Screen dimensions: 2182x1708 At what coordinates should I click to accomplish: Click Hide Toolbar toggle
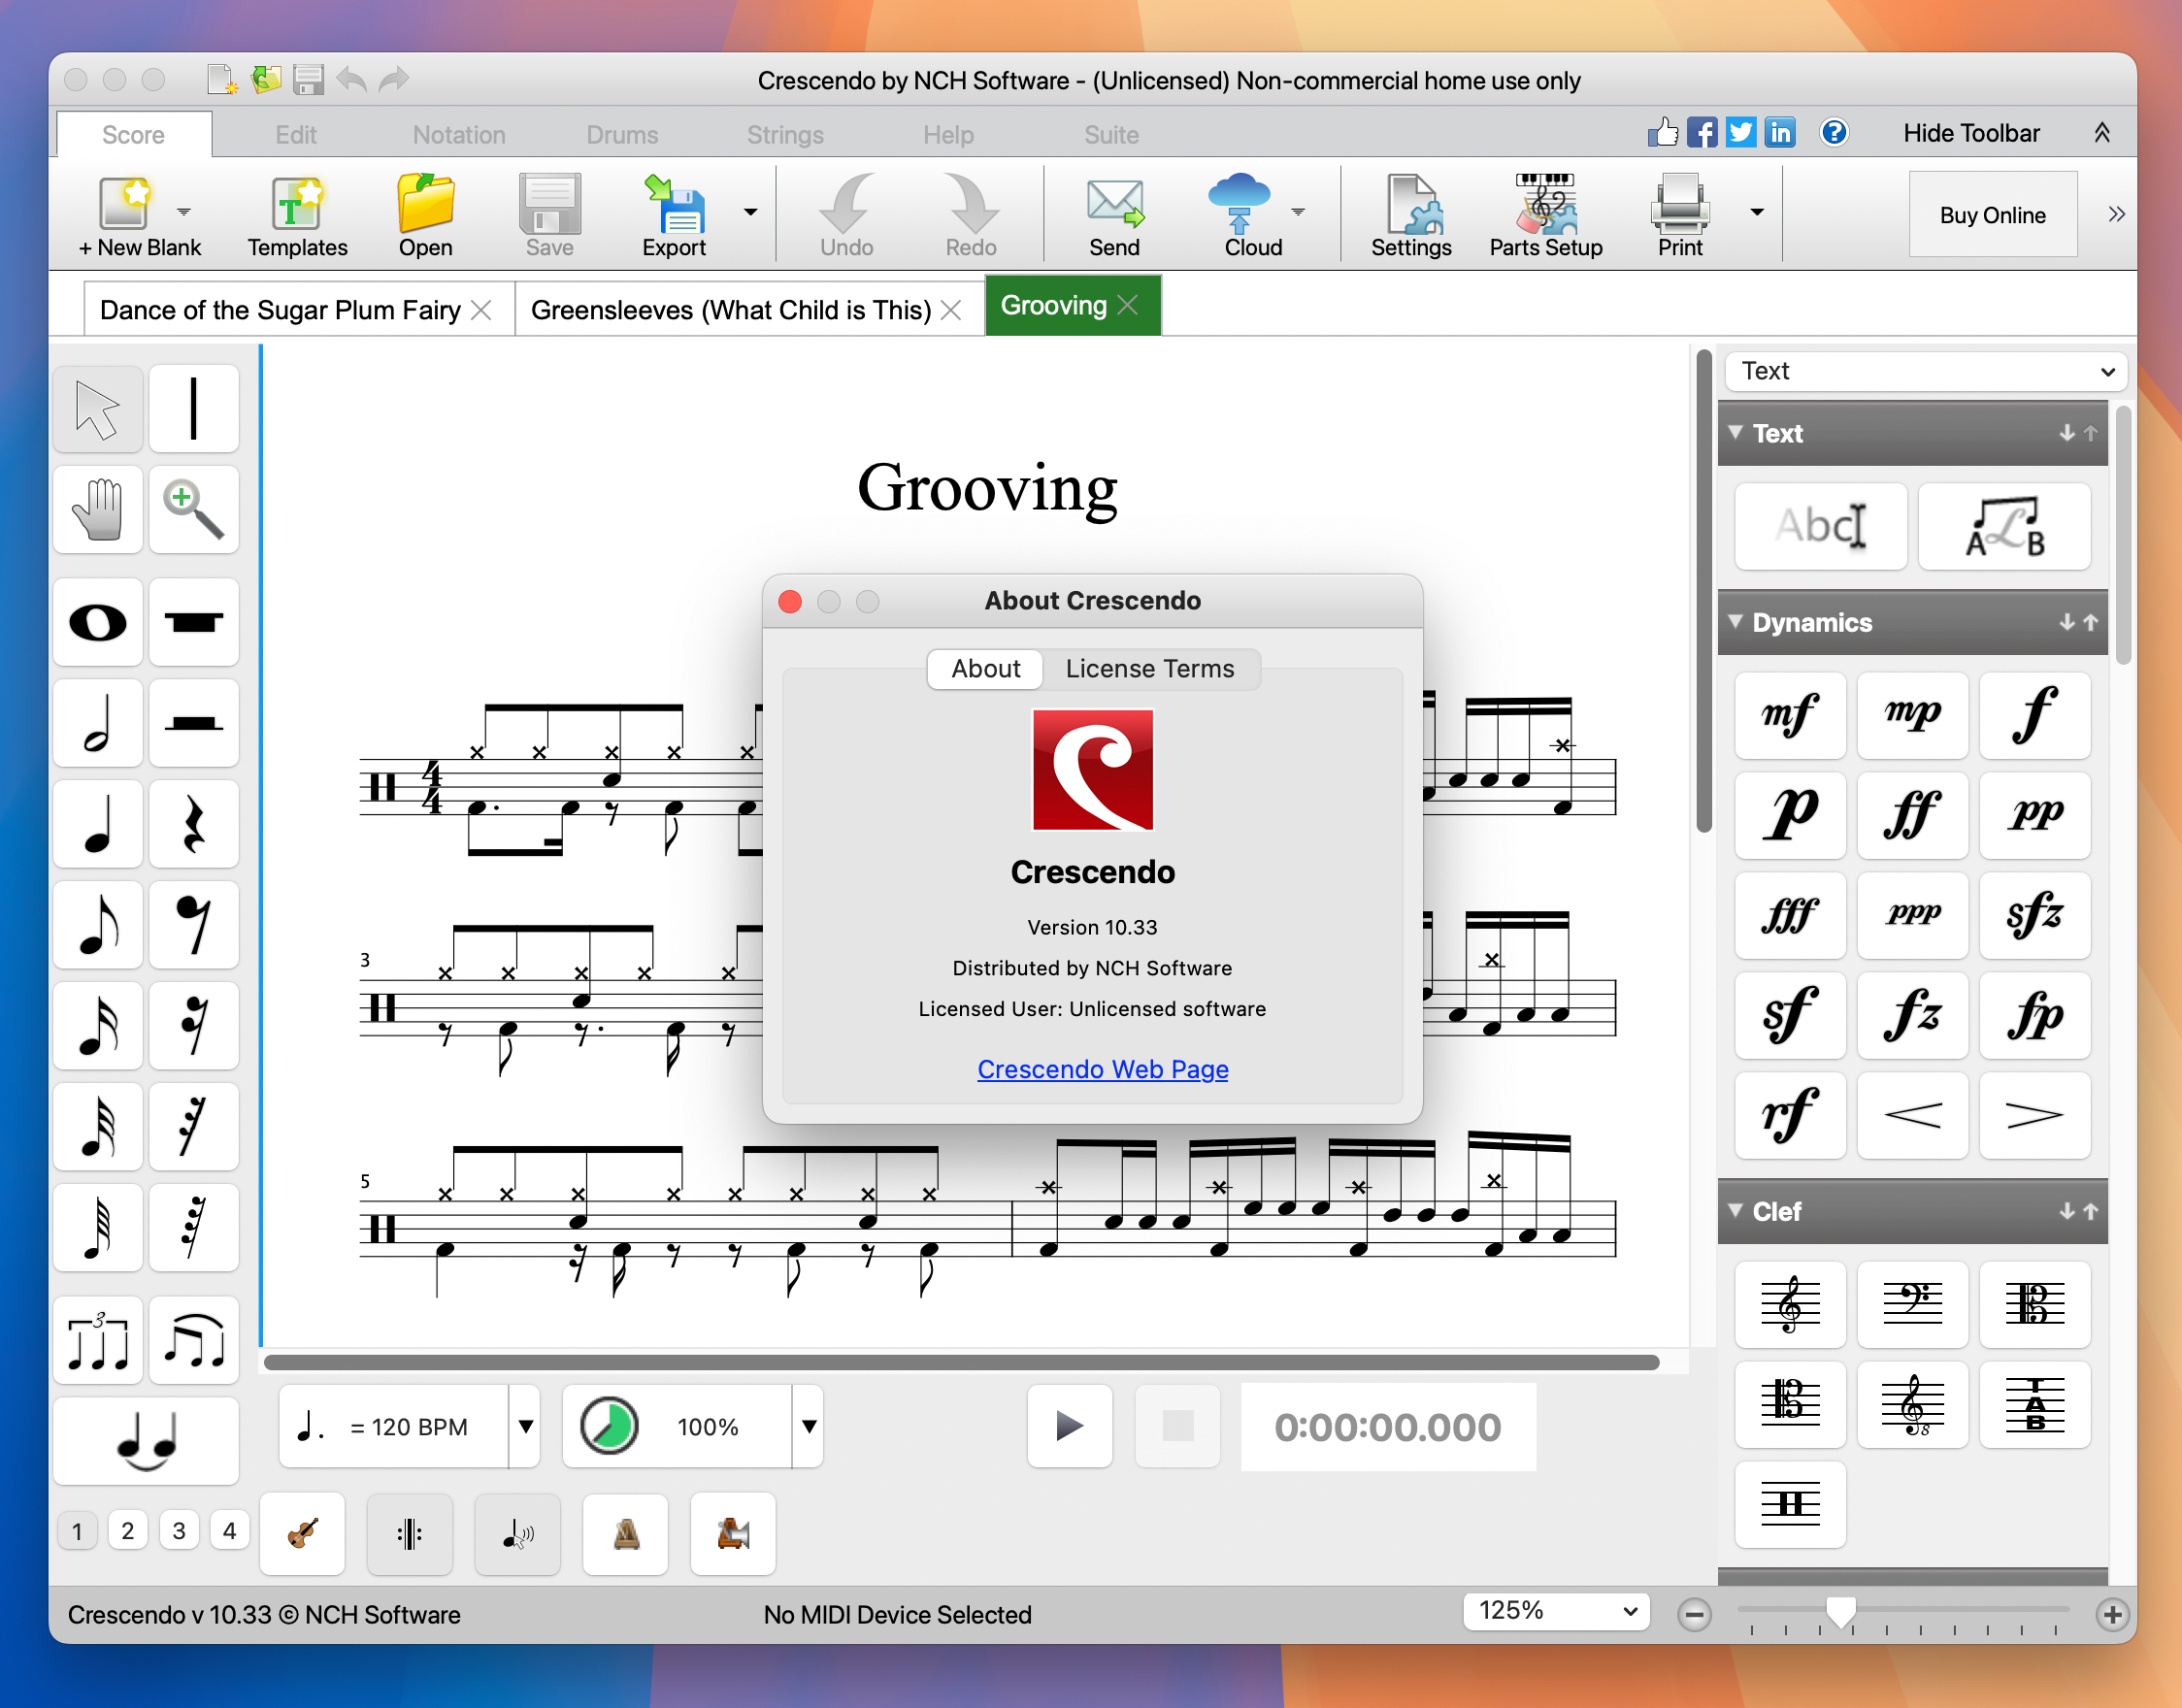coord(1970,133)
